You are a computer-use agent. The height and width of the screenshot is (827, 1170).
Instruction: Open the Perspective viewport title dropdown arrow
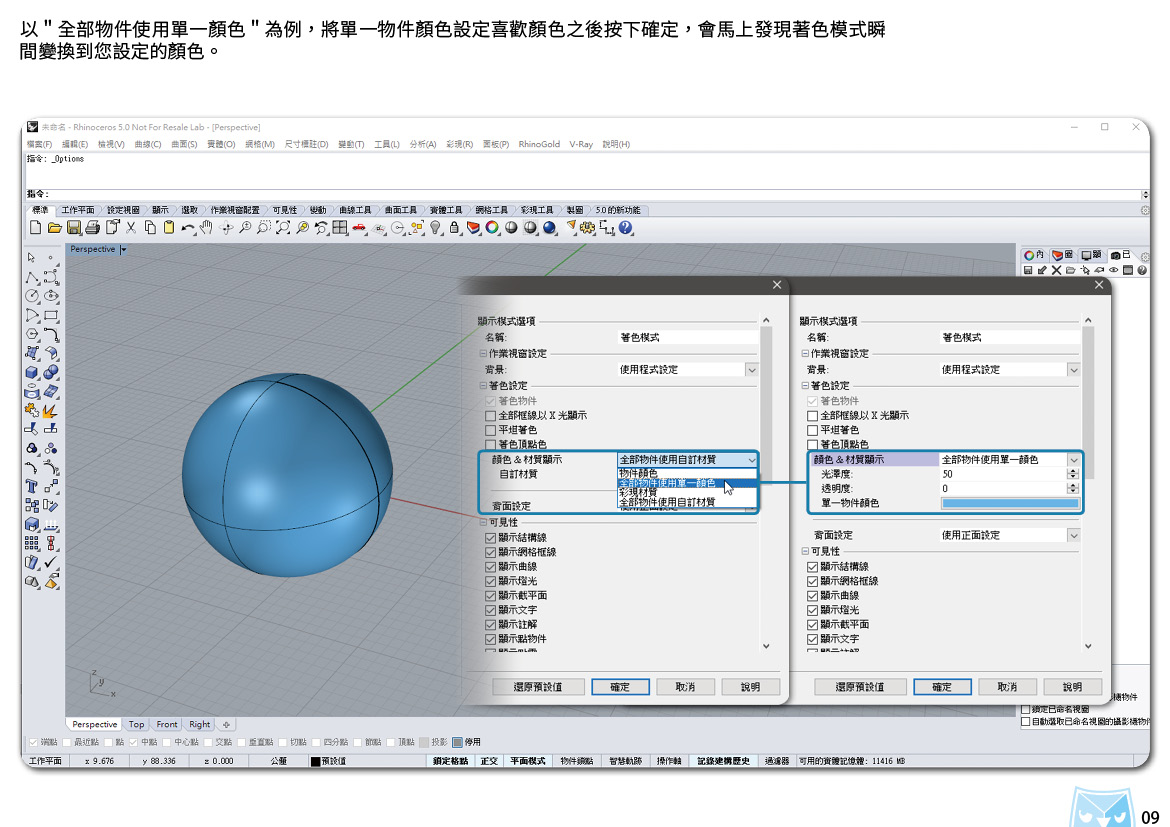click(x=123, y=250)
